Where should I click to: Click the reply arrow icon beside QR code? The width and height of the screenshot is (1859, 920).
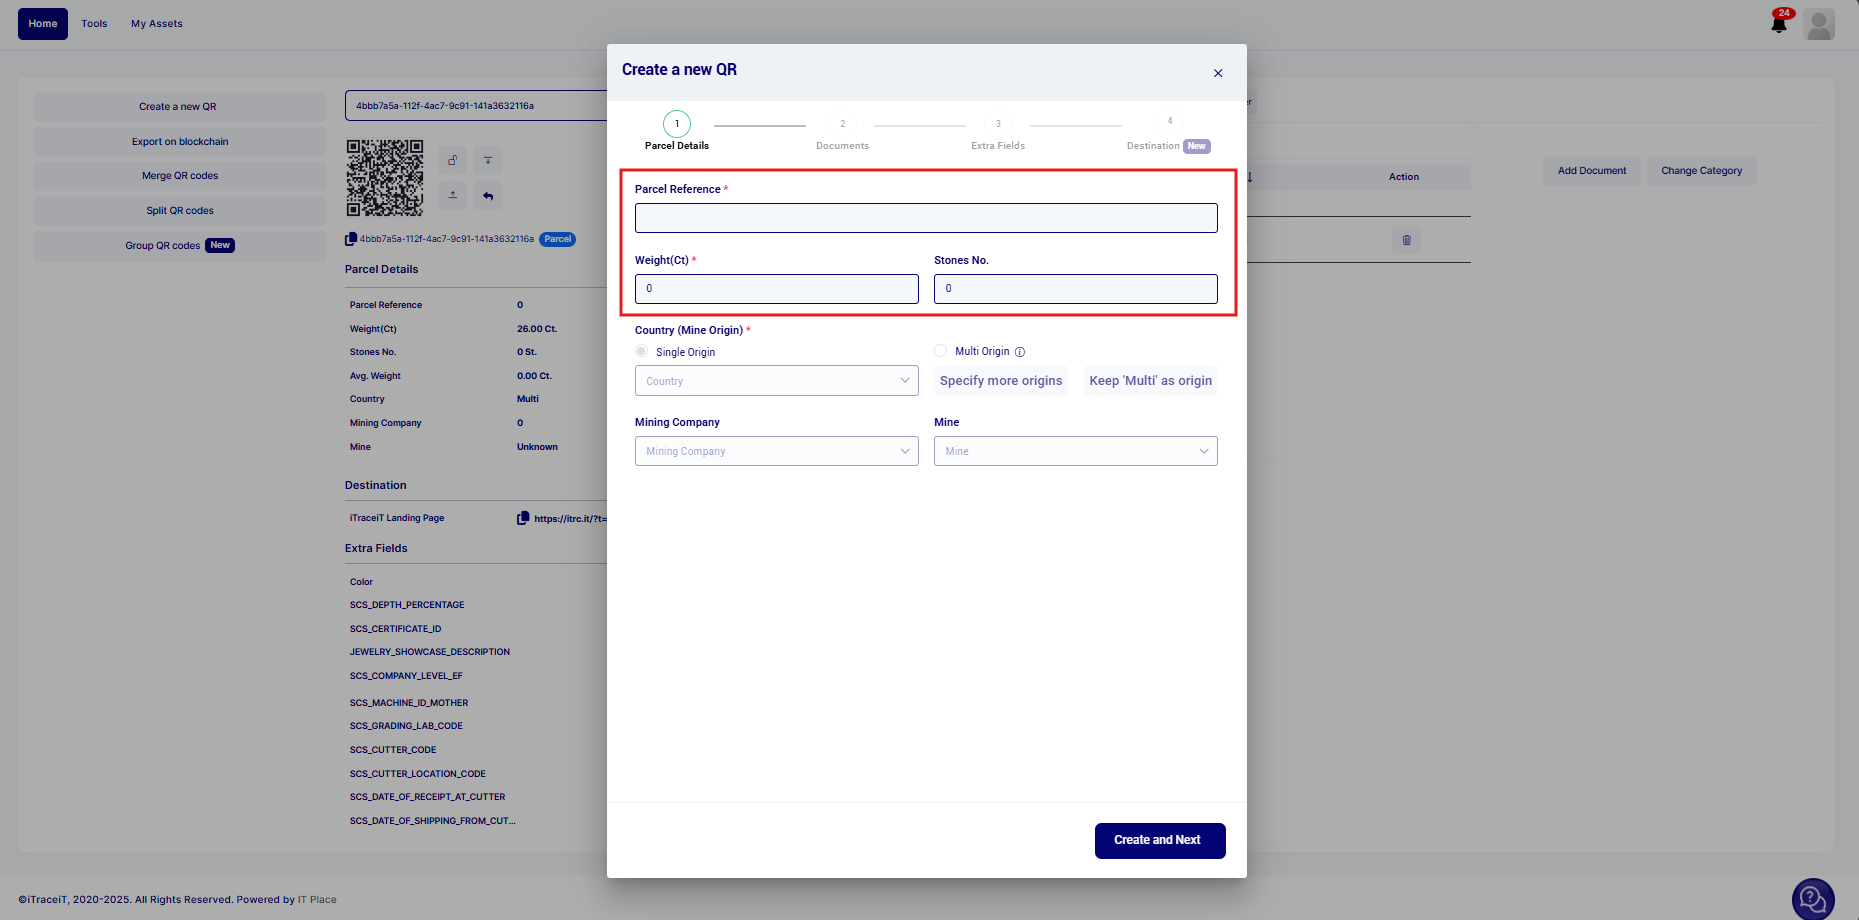(488, 195)
